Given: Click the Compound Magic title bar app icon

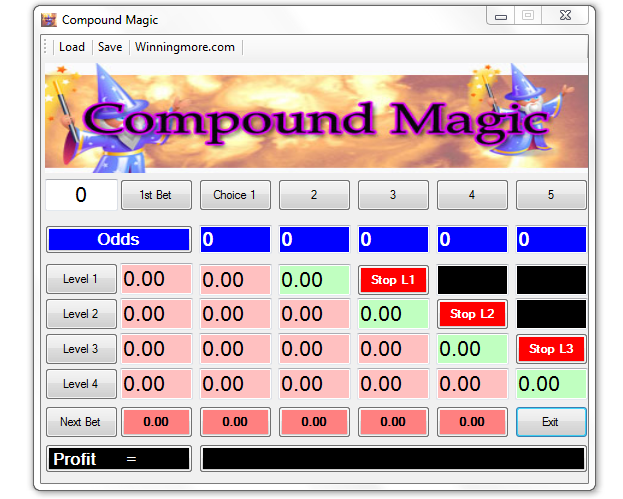Looking at the screenshot, I should [49, 20].
